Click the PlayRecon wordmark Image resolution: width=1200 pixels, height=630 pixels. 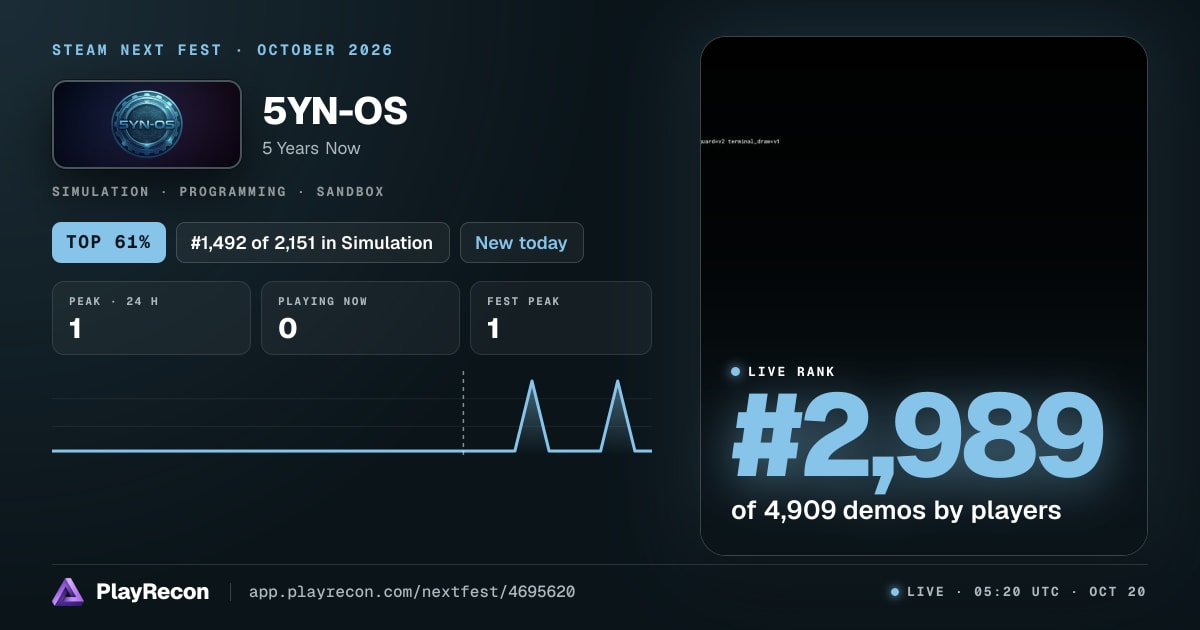tap(153, 592)
